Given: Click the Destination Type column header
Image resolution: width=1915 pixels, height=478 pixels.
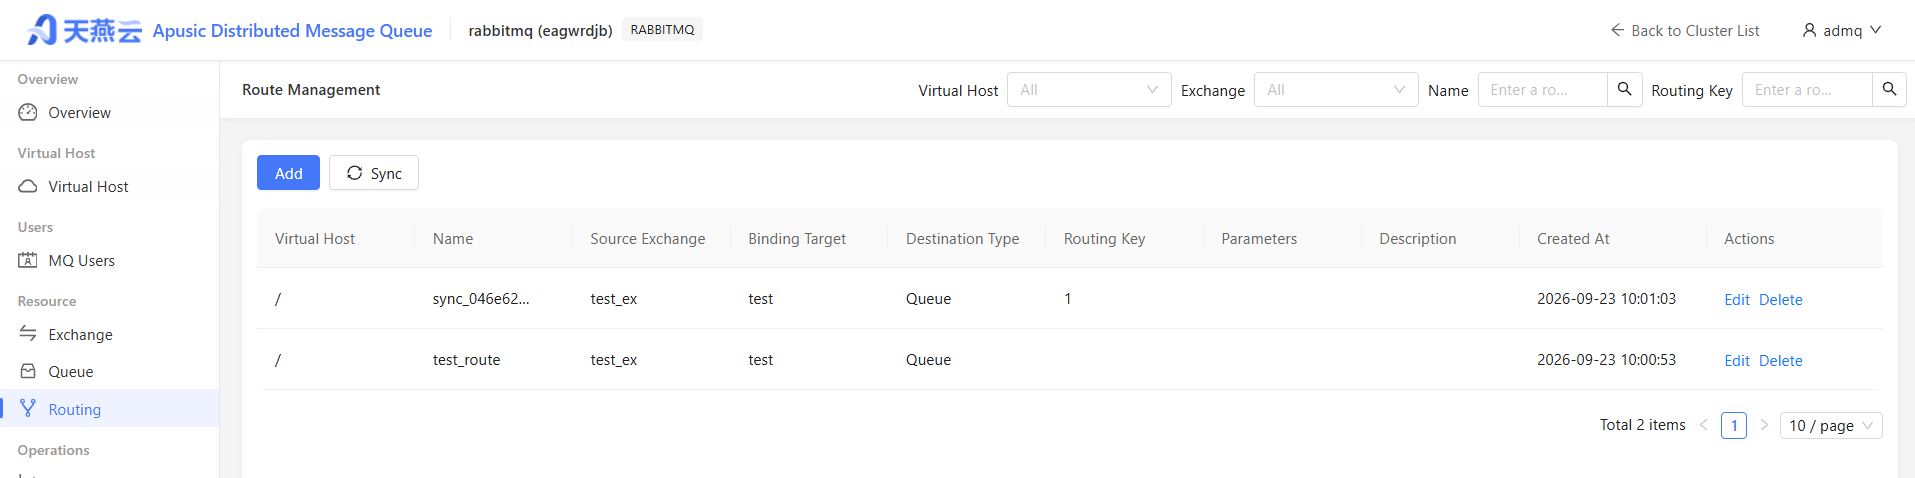Looking at the screenshot, I should coord(962,238).
